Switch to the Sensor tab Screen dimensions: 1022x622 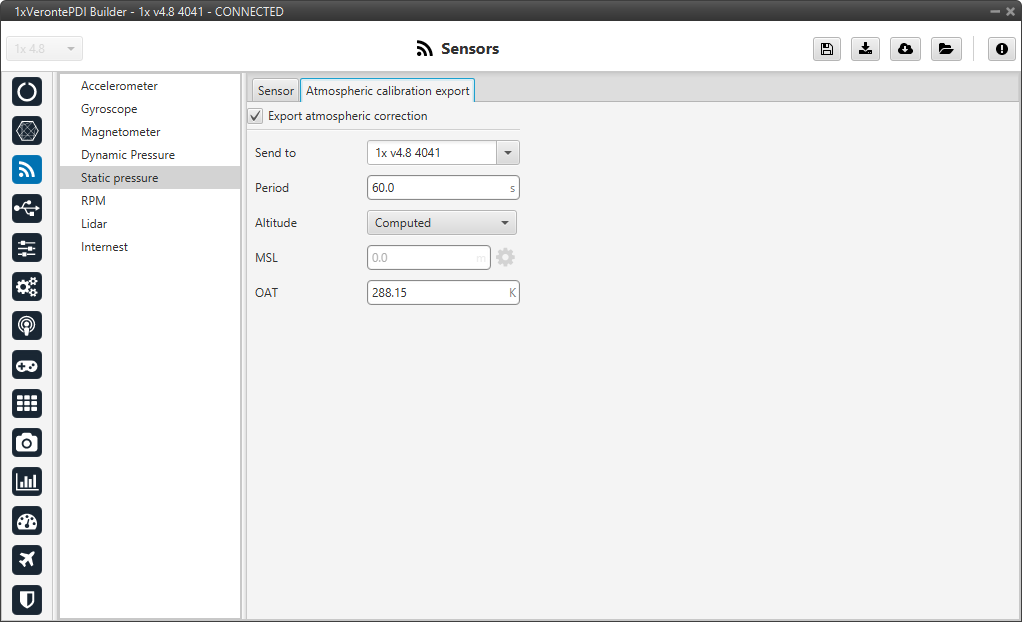click(275, 91)
